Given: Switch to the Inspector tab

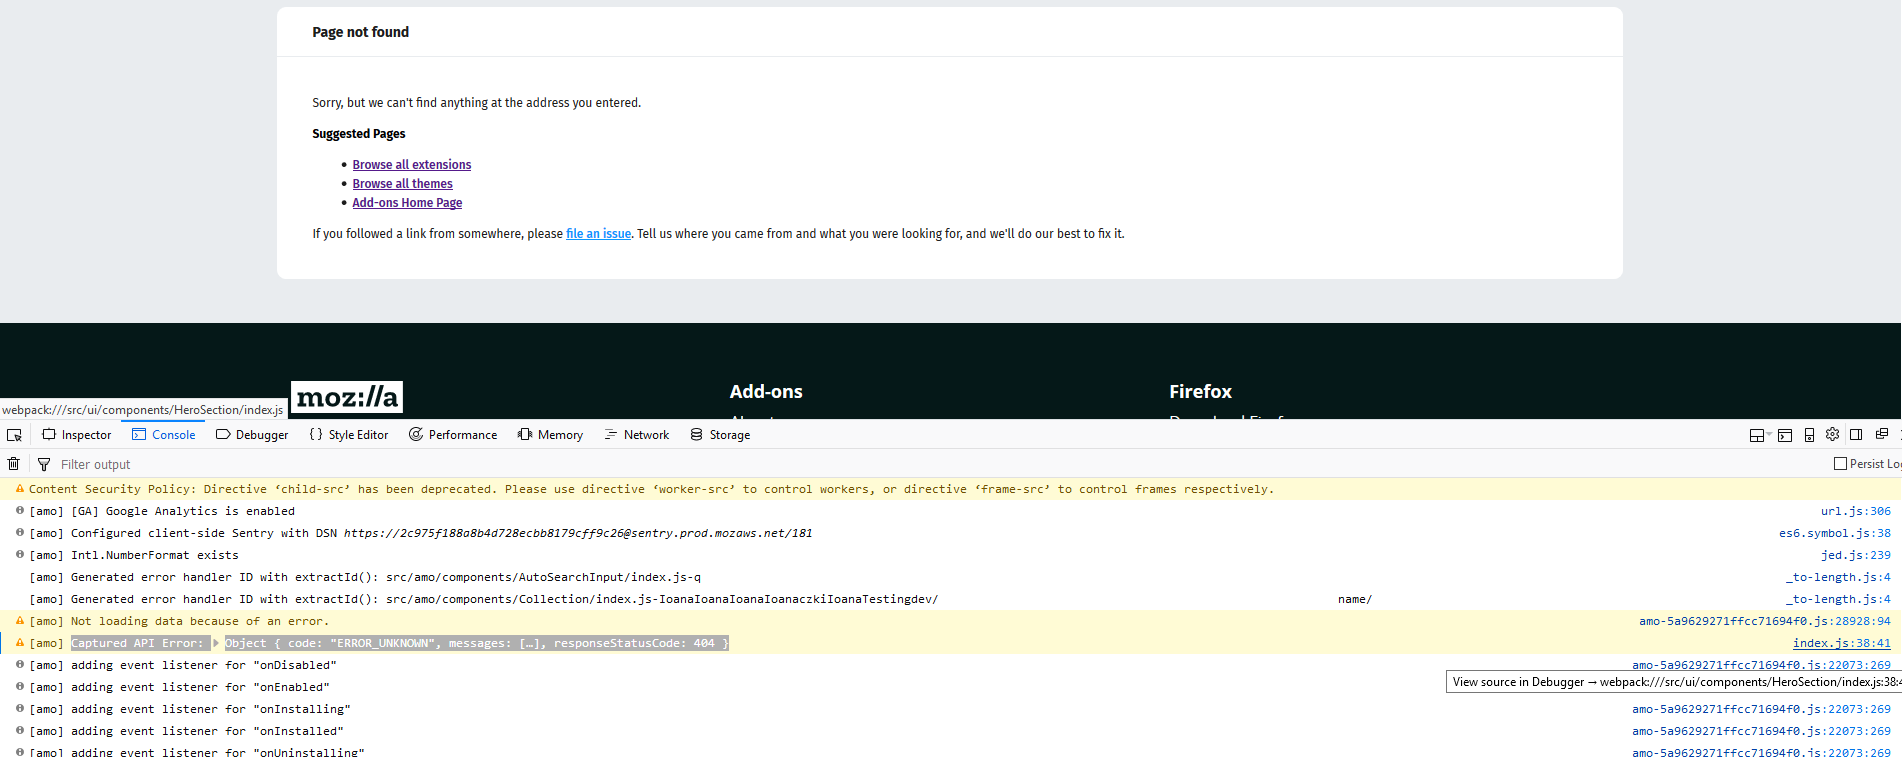Looking at the screenshot, I should 77,435.
